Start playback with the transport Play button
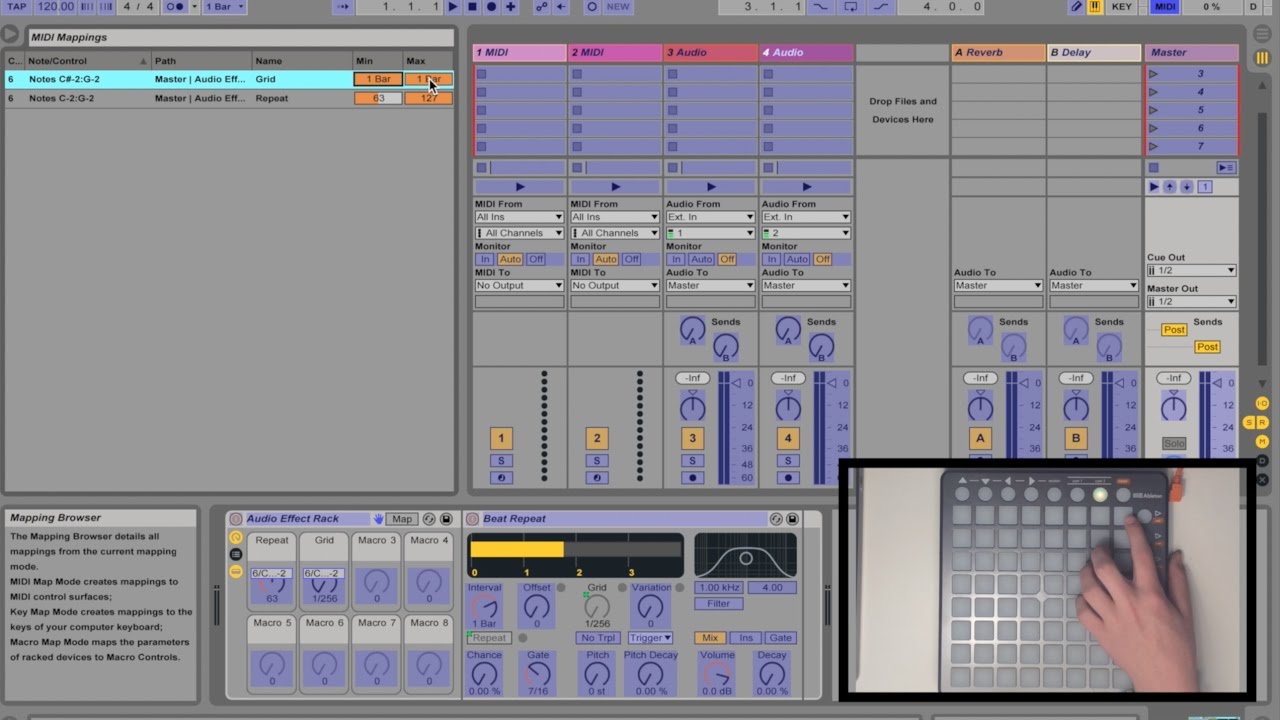This screenshot has width=1280, height=720. 453,7
